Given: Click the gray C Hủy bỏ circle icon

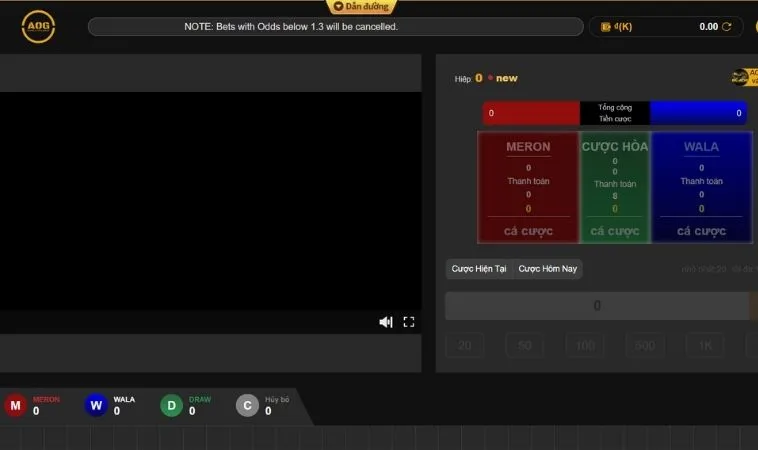Looking at the screenshot, I should coord(247,405).
